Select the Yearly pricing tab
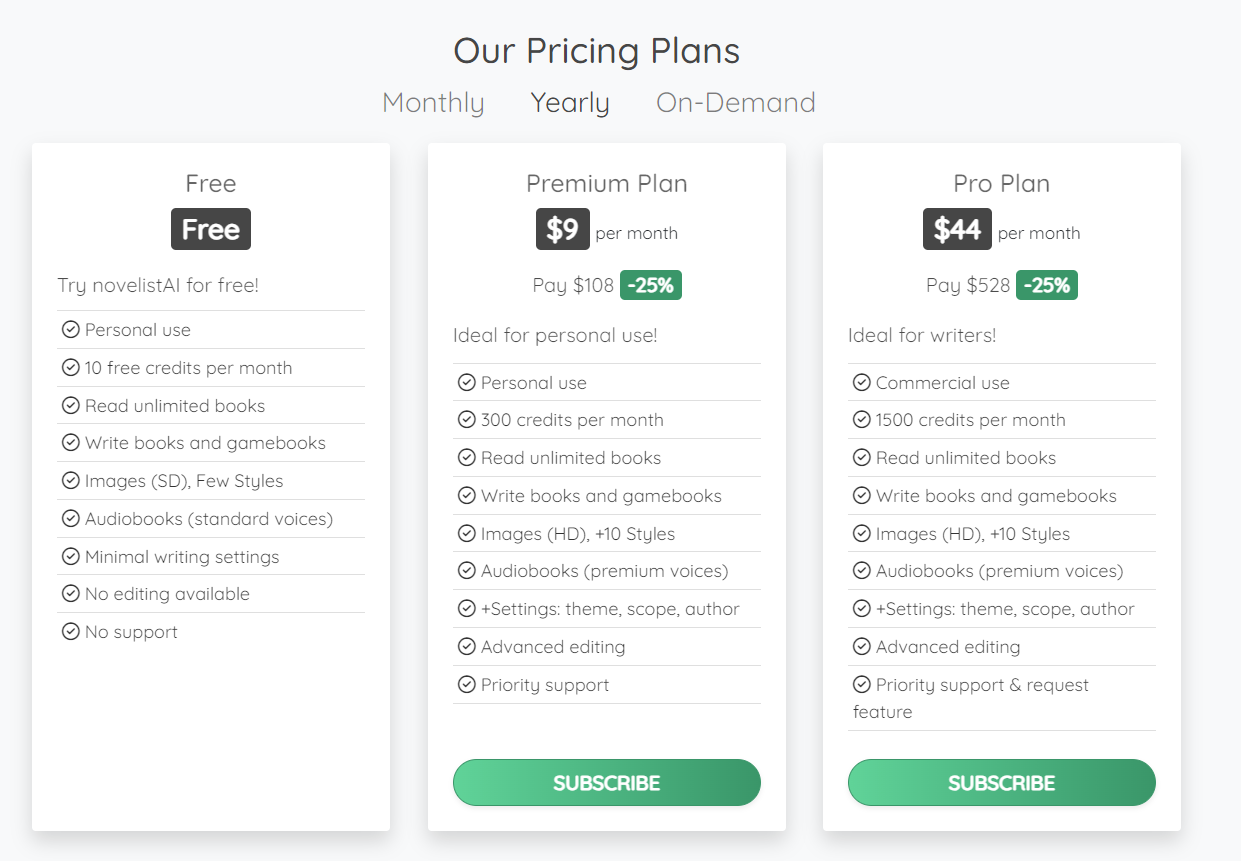The image size is (1241, 861). (570, 103)
